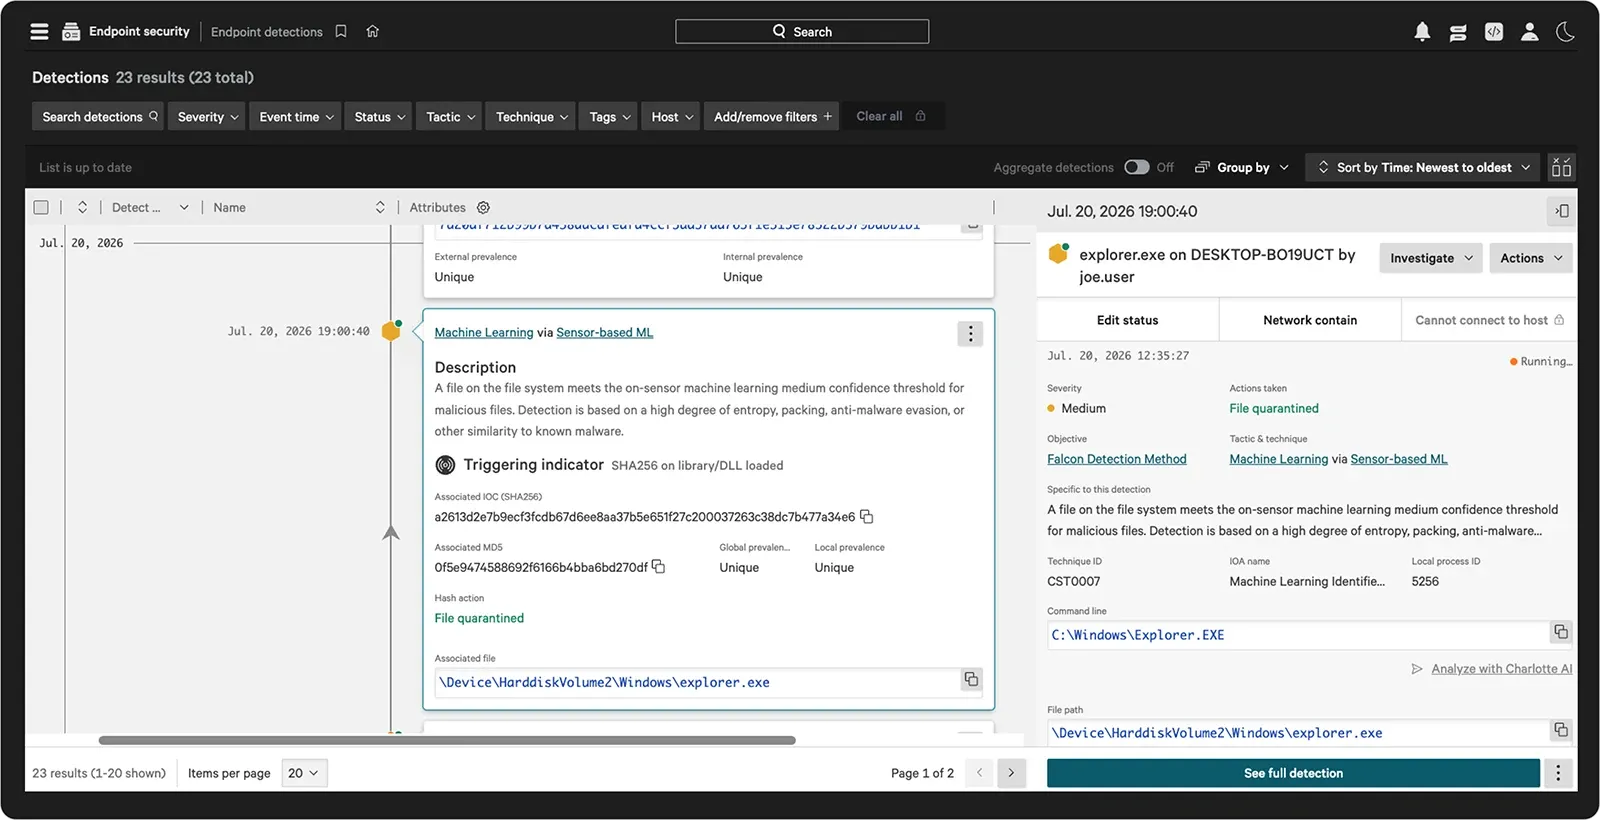Check the select-all detections checkbox
Screen dimensions: 1600x820
(41, 208)
